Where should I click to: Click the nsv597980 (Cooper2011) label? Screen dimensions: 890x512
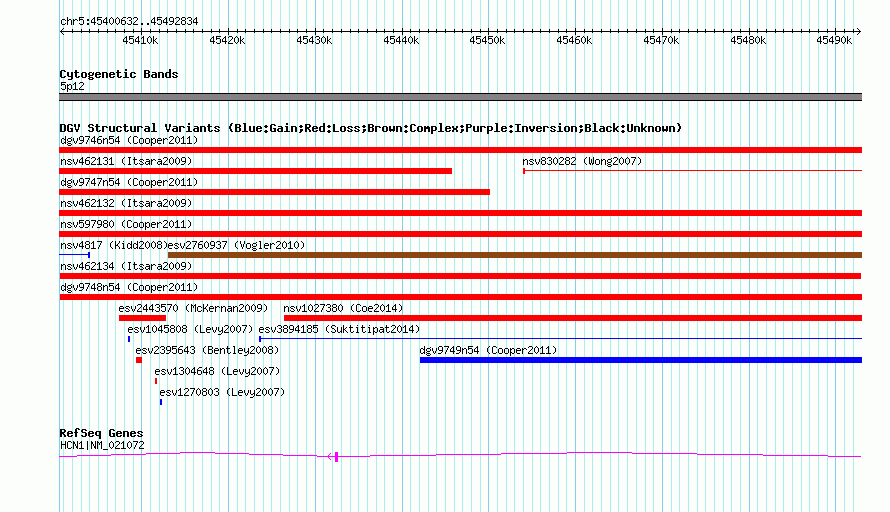pos(126,224)
